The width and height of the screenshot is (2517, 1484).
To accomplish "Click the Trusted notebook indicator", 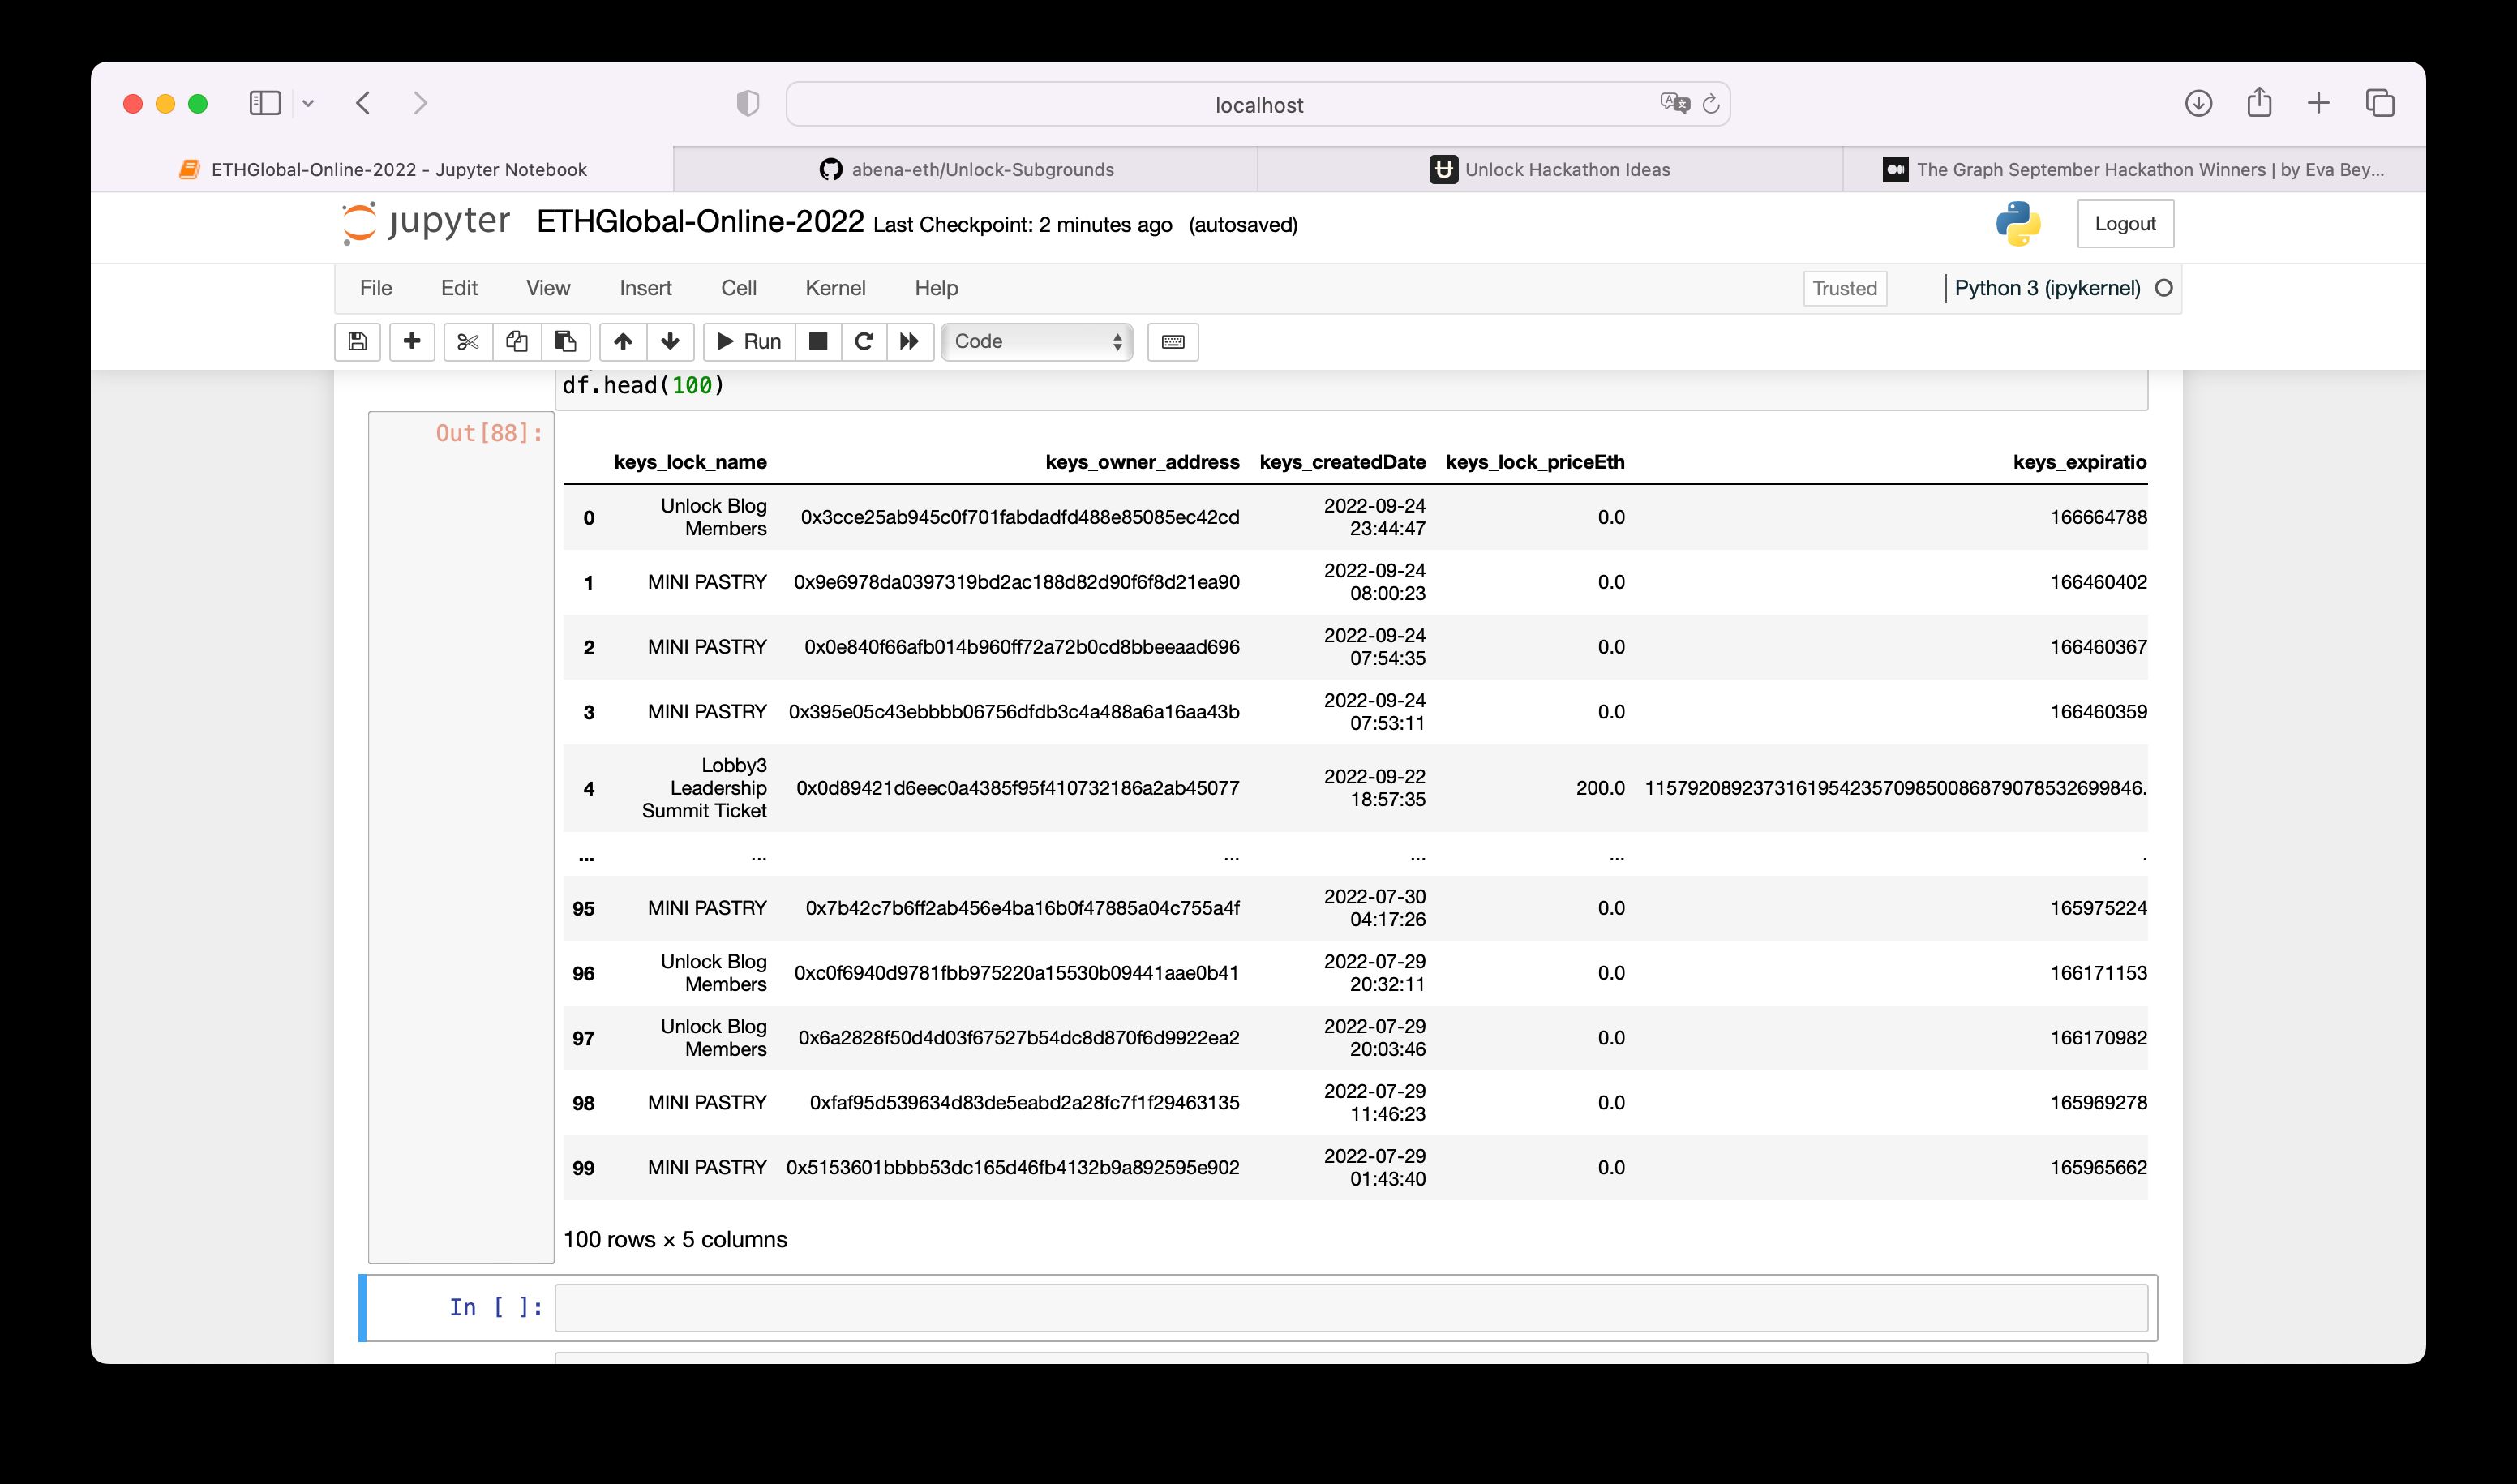I will pyautogui.click(x=1845, y=288).
